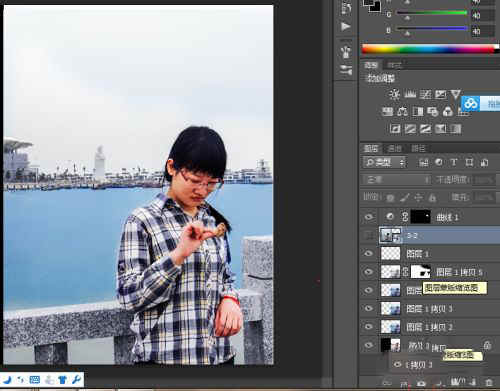The image size is (500, 391).
Task: Add a Photo Filter adjustment
Action: coord(433,111)
